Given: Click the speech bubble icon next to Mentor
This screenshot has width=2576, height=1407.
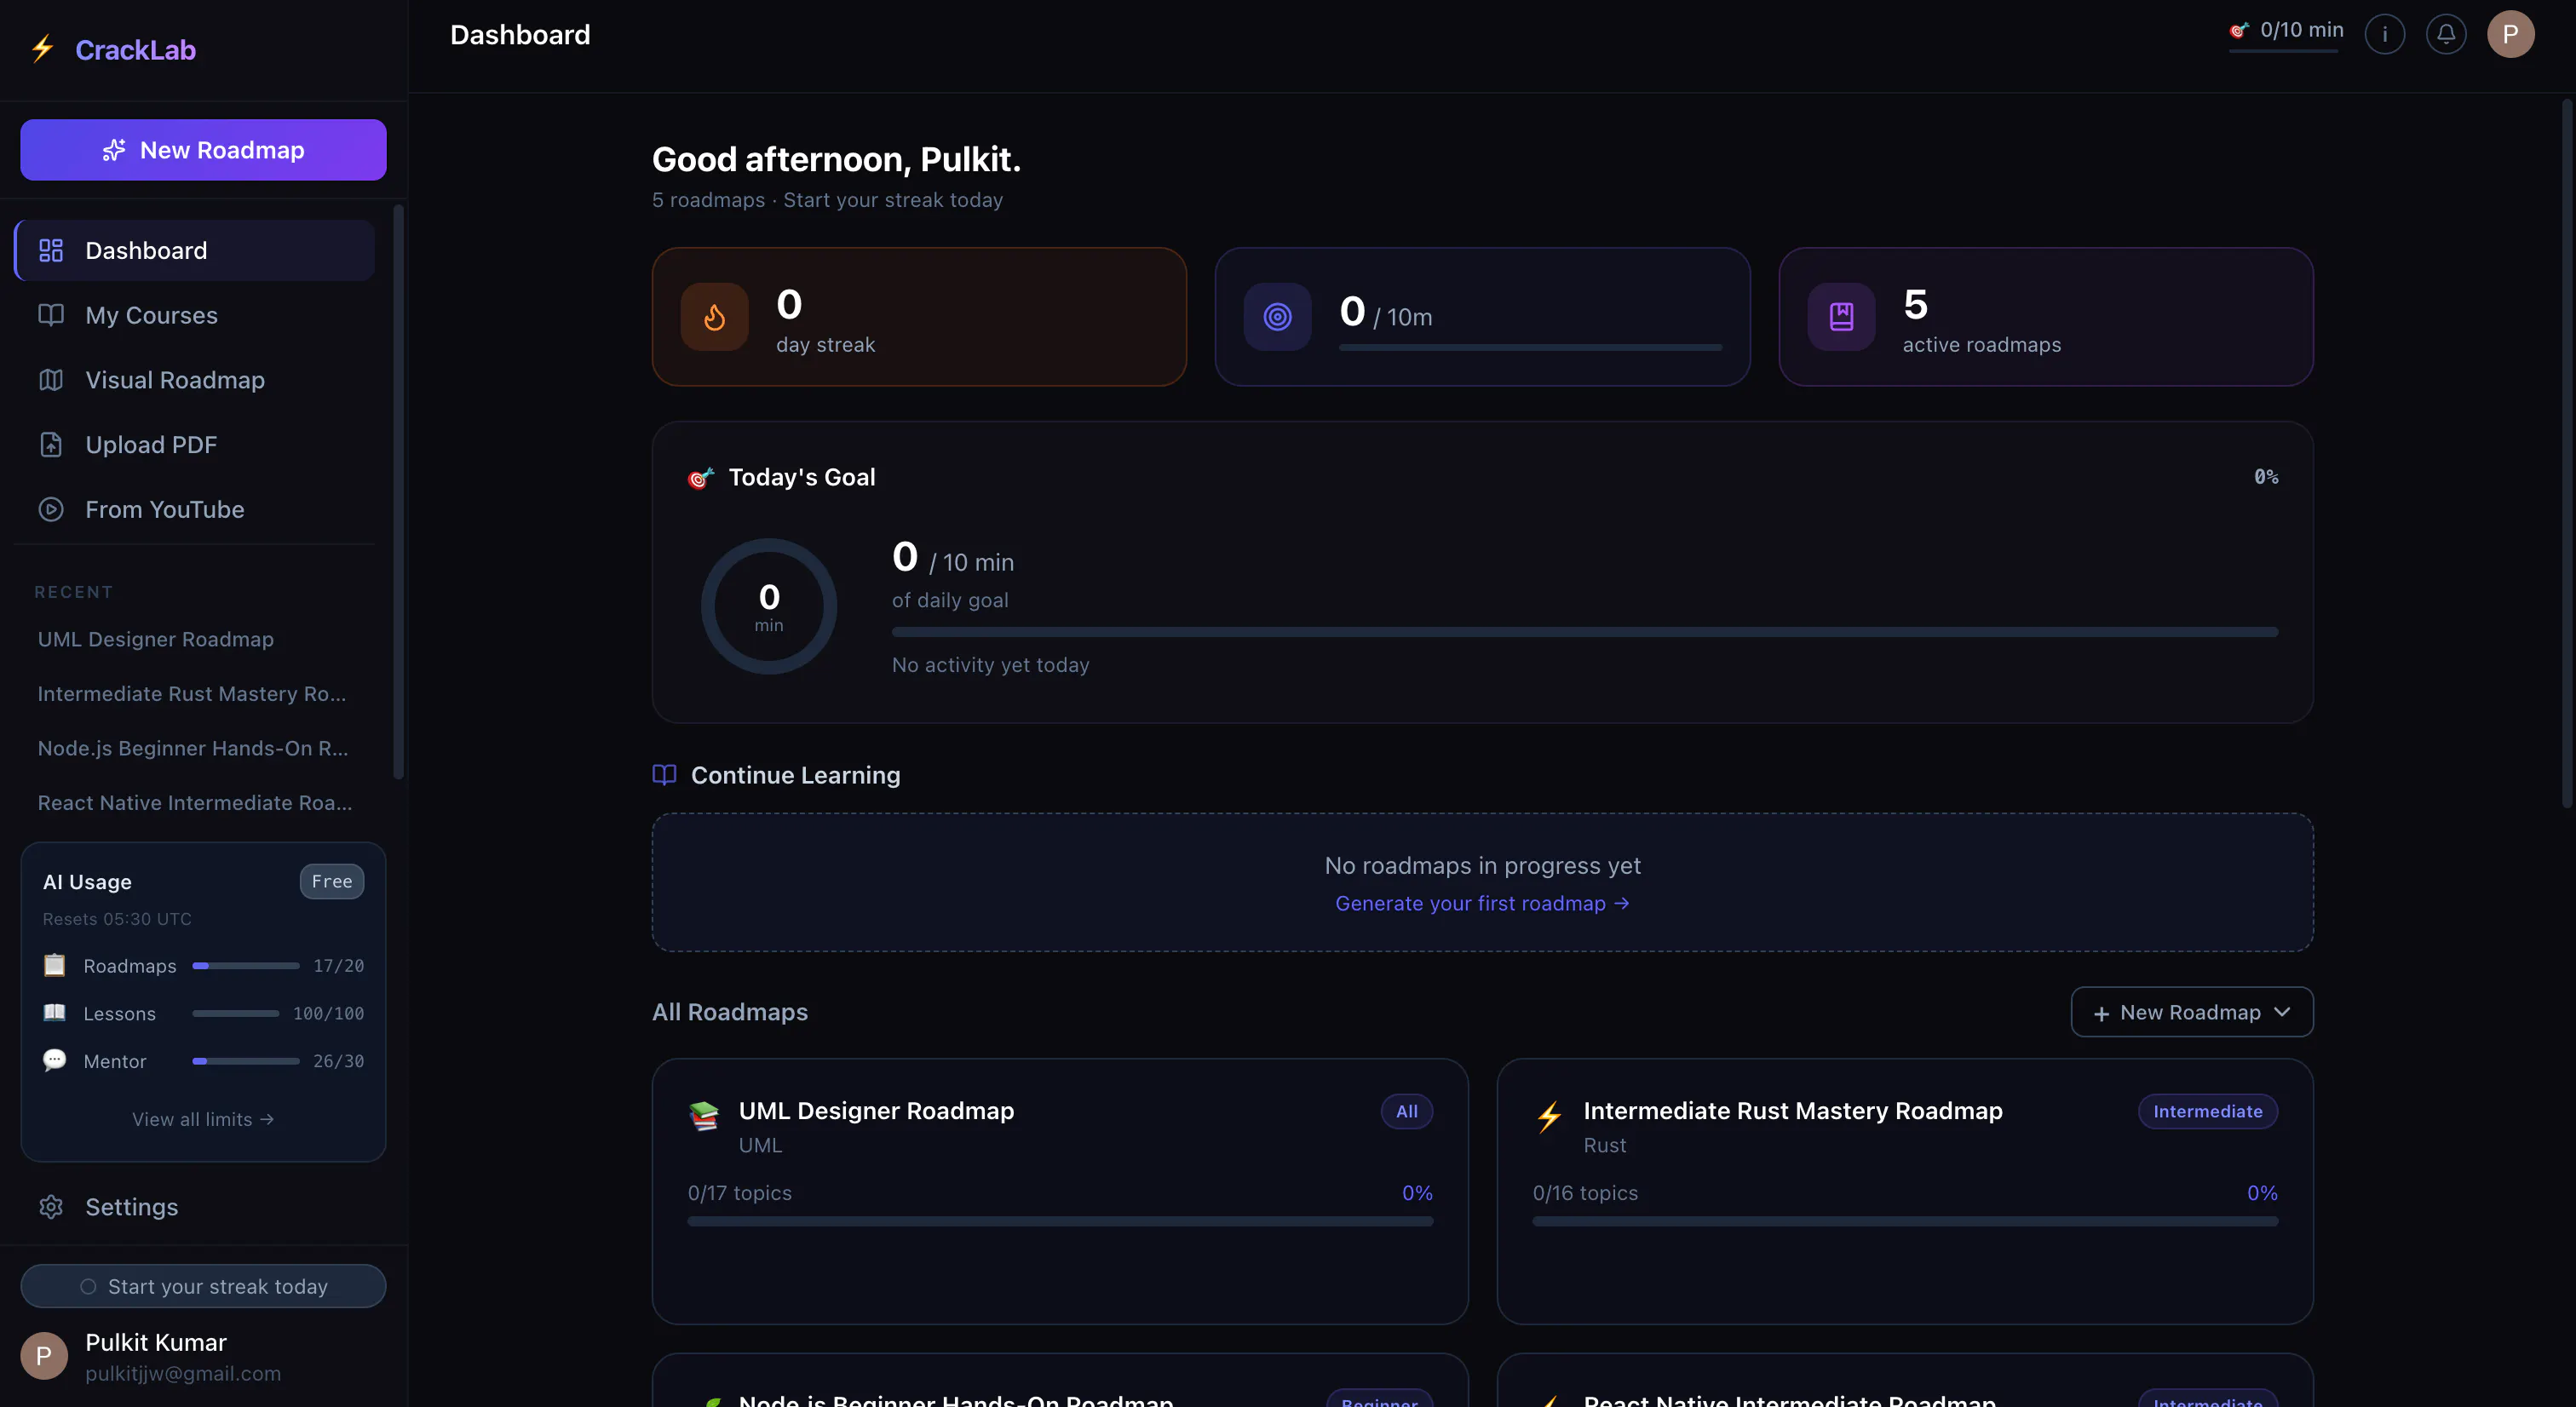Looking at the screenshot, I should point(54,1060).
